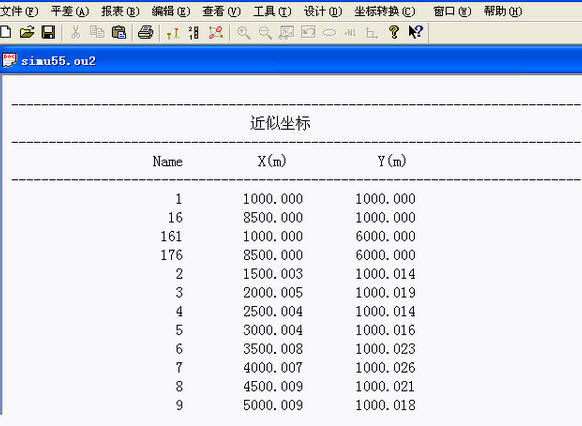Click X value 4000.007

pos(273,368)
